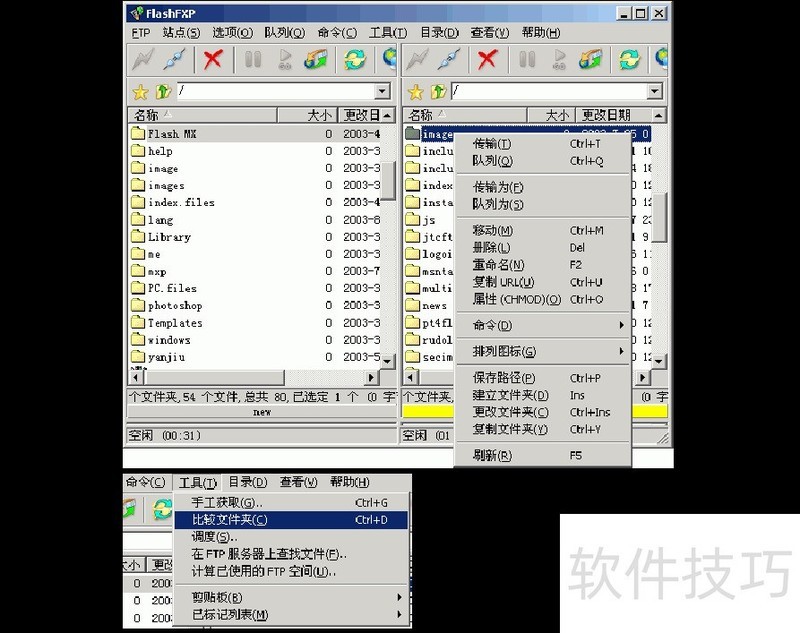Click the red X abort icon in left pane
The height and width of the screenshot is (633, 800).
(213, 59)
